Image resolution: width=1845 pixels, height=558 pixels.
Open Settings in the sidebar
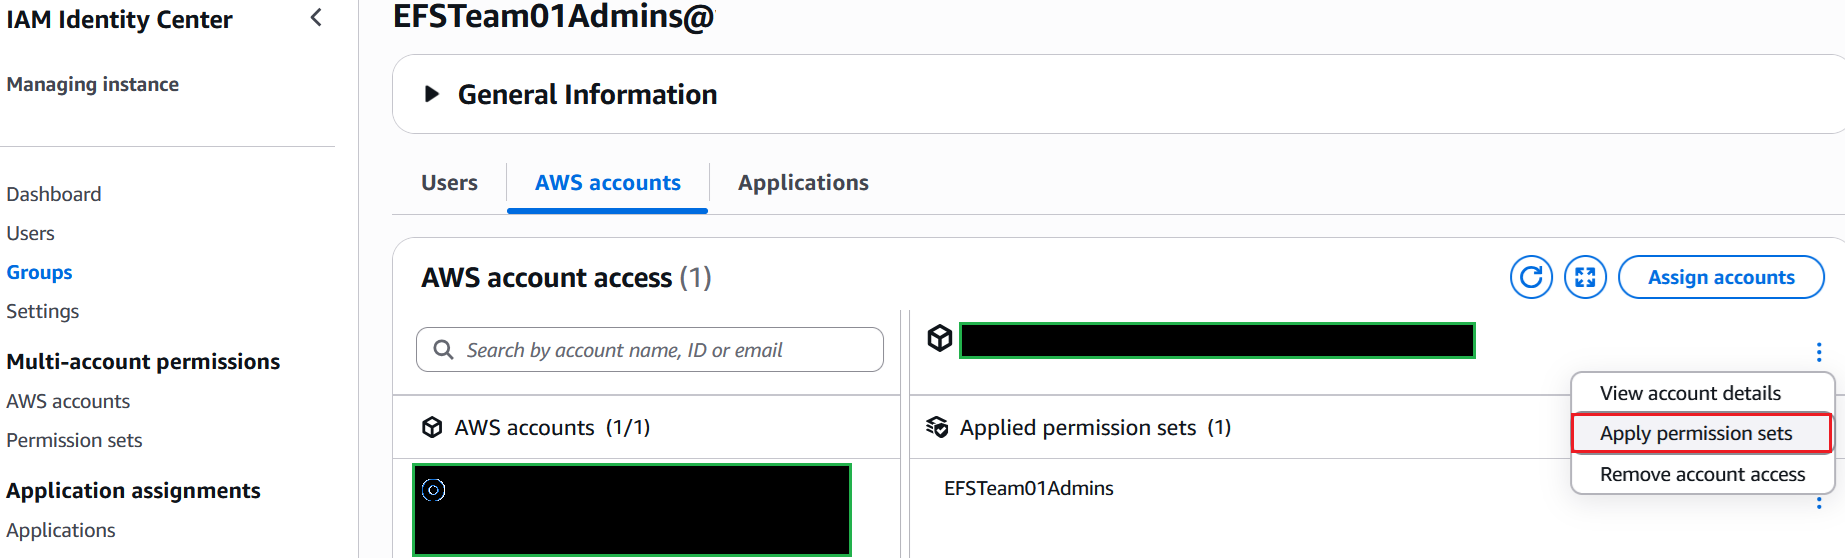click(x=42, y=311)
